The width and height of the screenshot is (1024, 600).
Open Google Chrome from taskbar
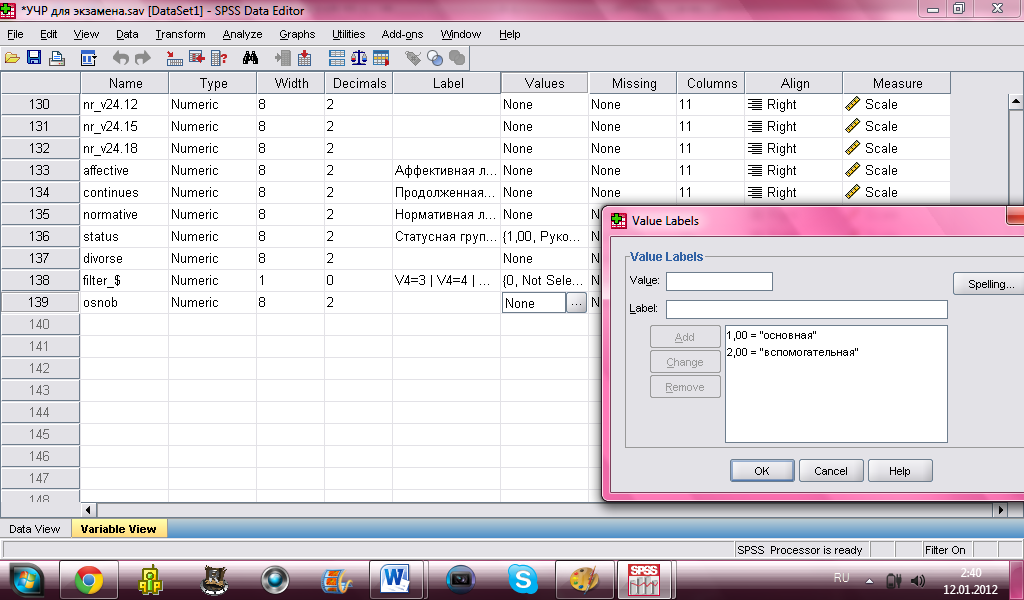89,580
